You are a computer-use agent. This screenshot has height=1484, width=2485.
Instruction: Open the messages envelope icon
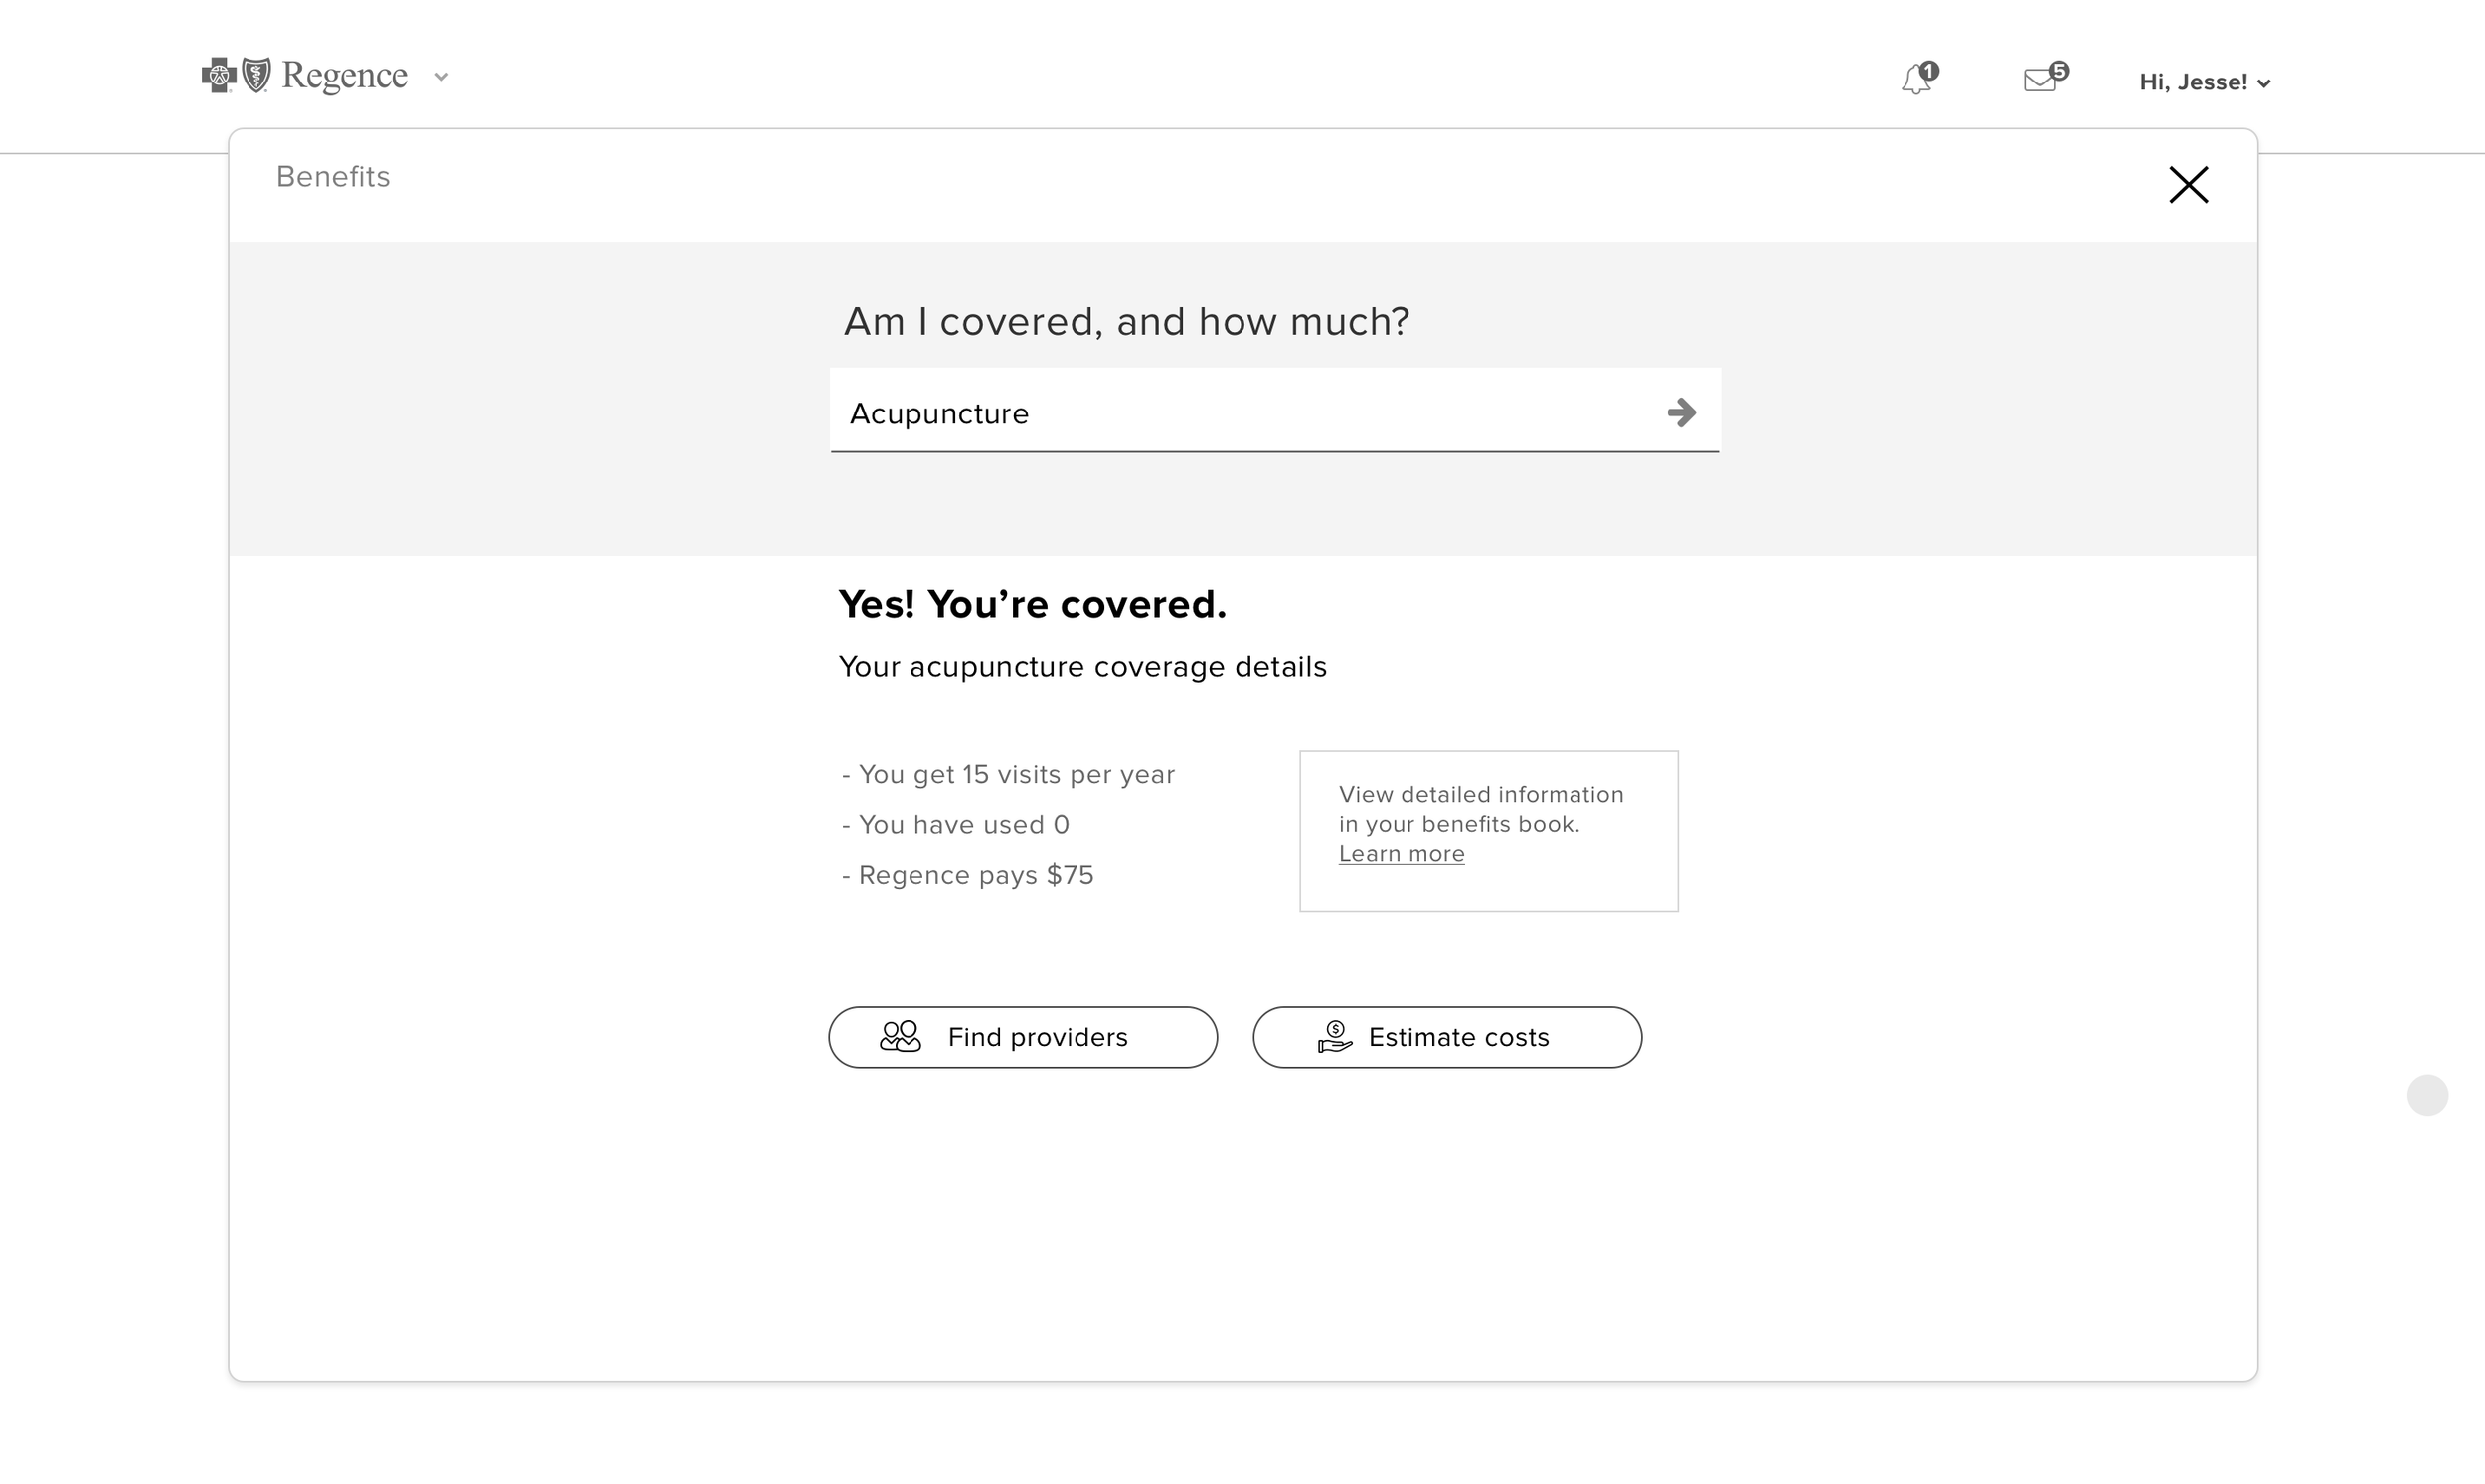point(2038,80)
